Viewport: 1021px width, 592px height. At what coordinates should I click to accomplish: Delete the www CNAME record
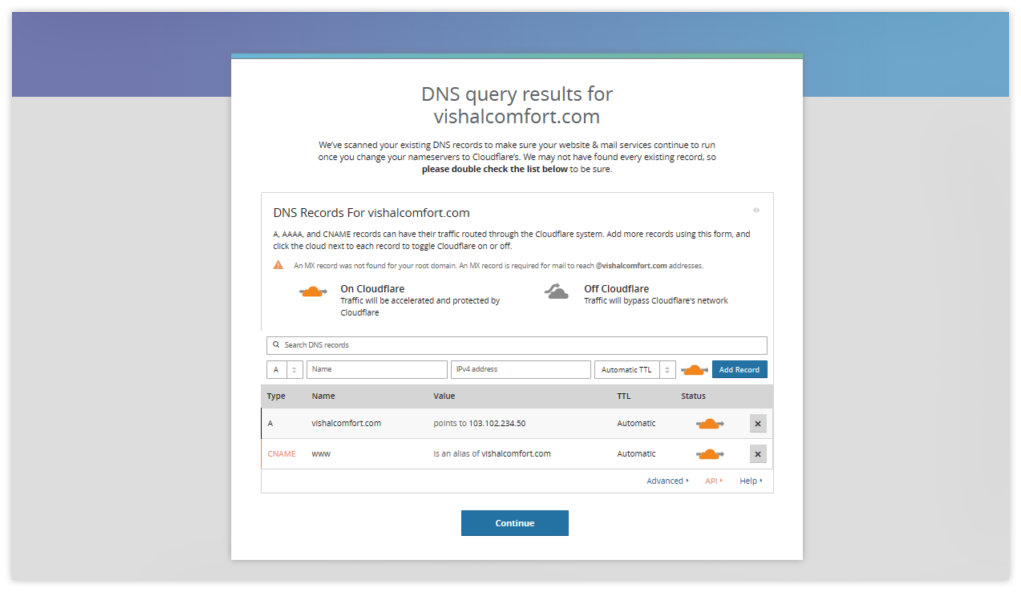pos(758,454)
